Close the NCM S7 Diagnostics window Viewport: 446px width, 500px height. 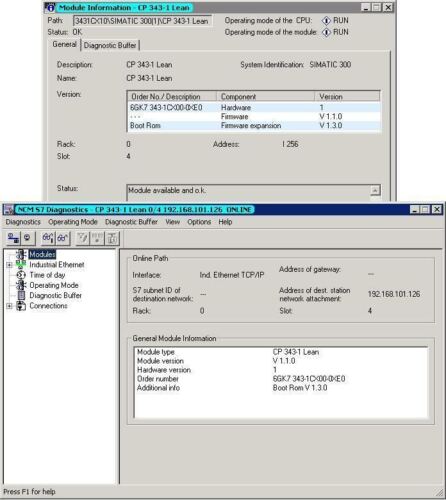coord(437,210)
